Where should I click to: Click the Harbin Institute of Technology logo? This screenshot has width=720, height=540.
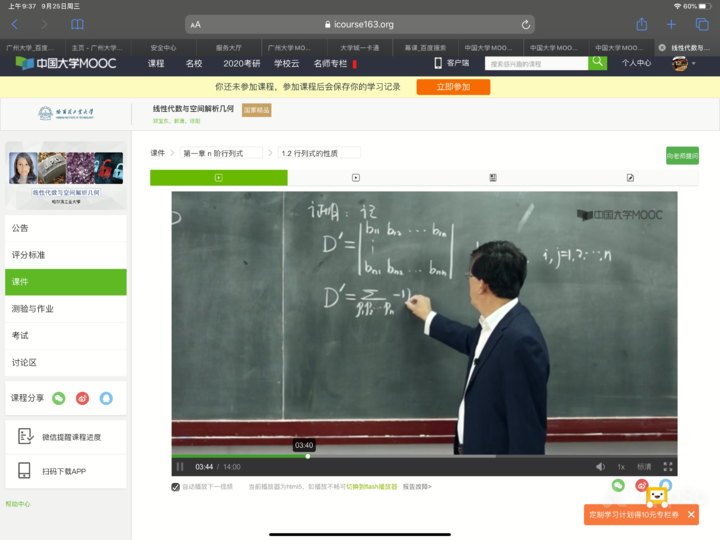pyautogui.click(x=66, y=113)
